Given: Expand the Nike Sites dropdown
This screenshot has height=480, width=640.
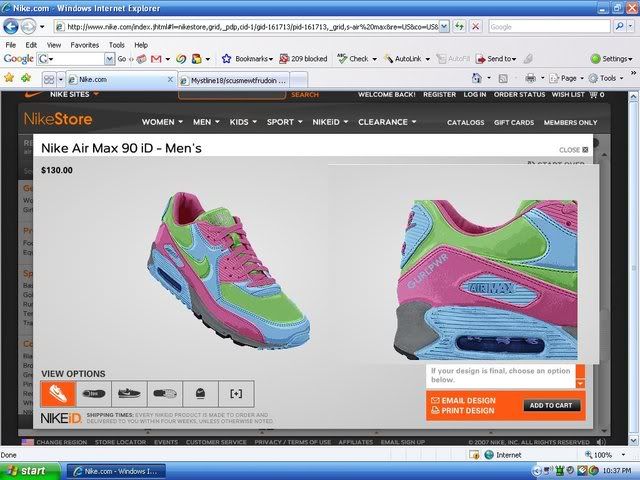Looking at the screenshot, I should coord(74,94).
